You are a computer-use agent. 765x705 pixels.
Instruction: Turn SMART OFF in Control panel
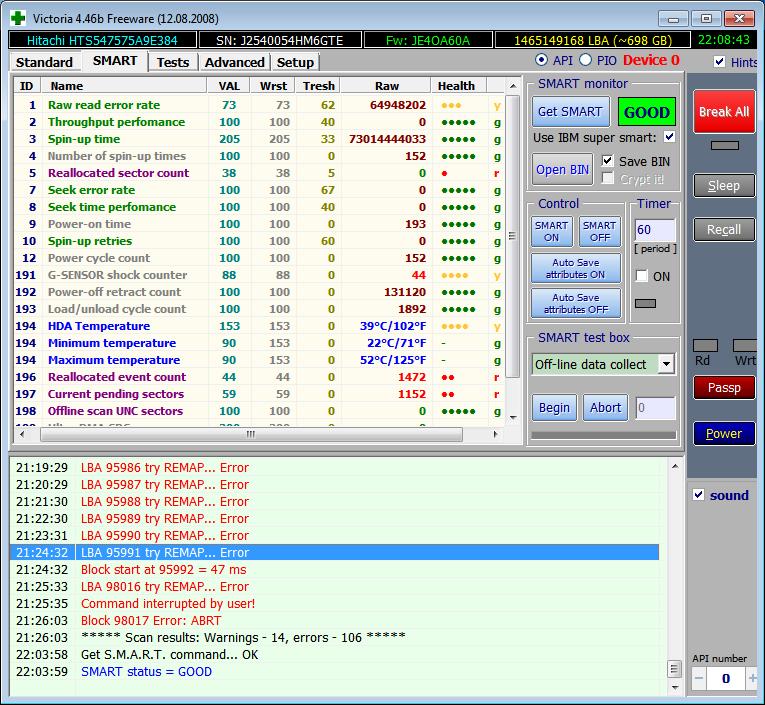pos(599,231)
